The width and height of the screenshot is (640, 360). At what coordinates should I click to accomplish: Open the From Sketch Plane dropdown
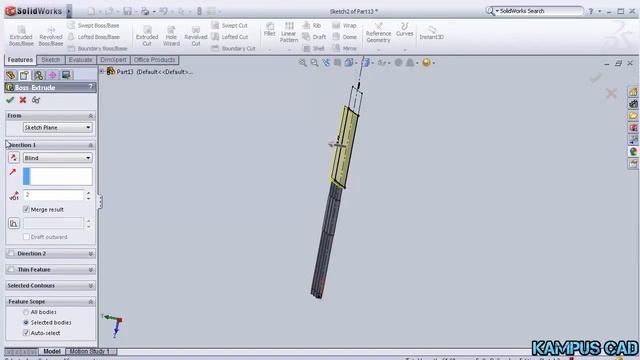[58, 127]
